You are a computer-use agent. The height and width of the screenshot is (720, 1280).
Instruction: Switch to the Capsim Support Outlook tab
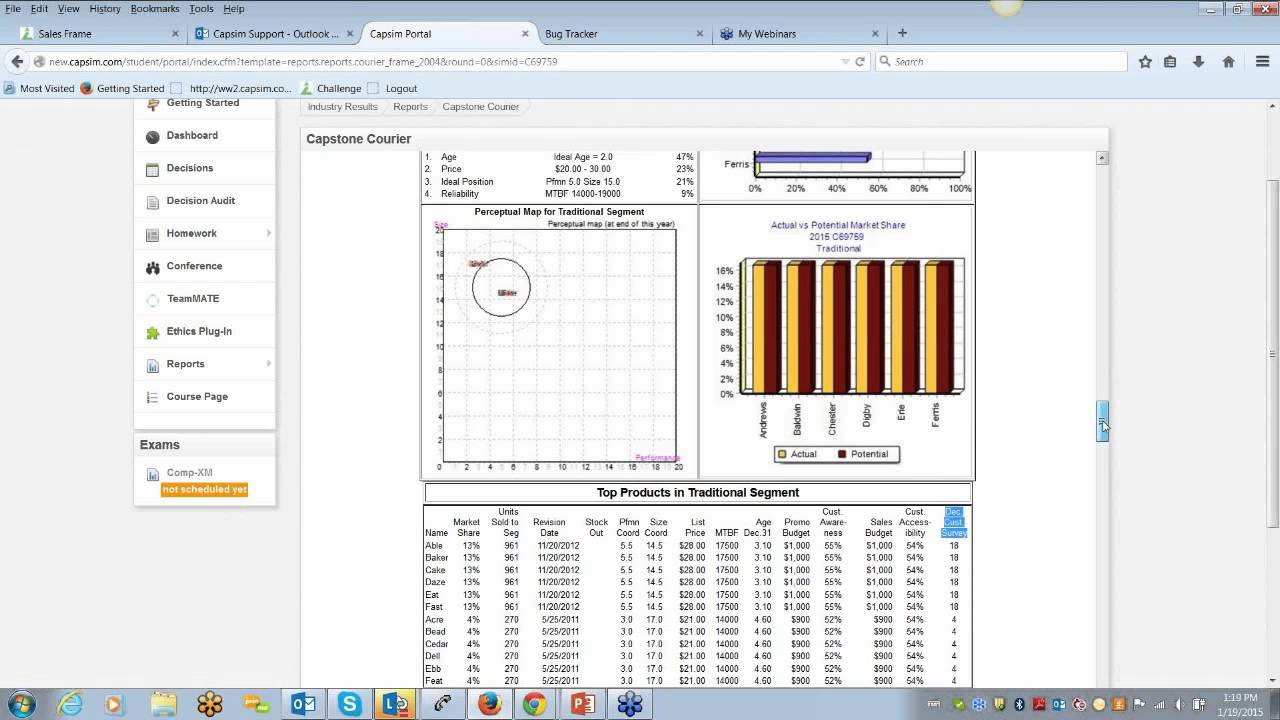[x=275, y=33]
